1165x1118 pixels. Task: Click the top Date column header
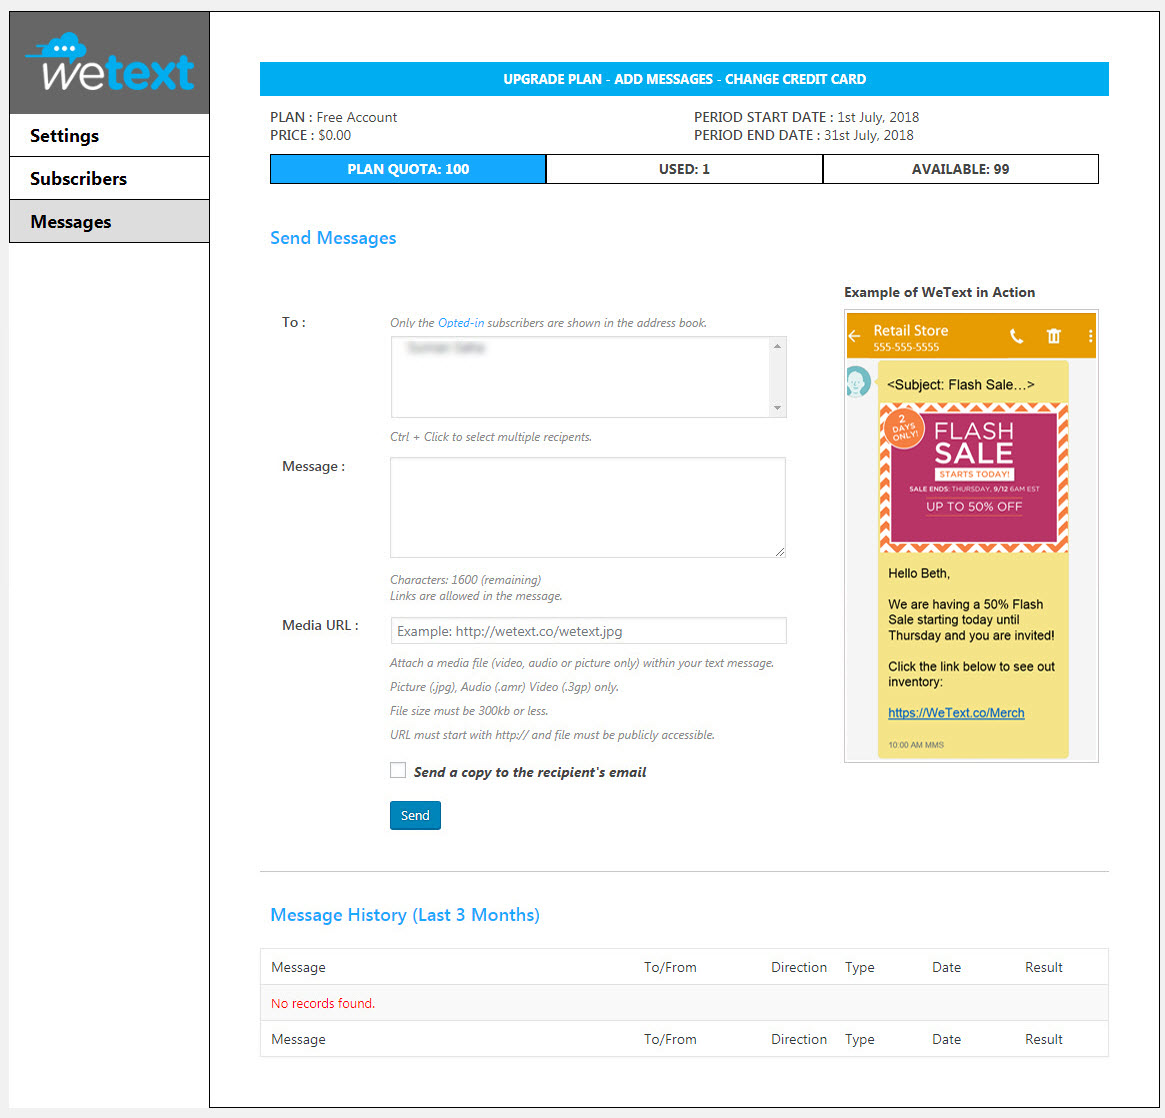coord(947,967)
